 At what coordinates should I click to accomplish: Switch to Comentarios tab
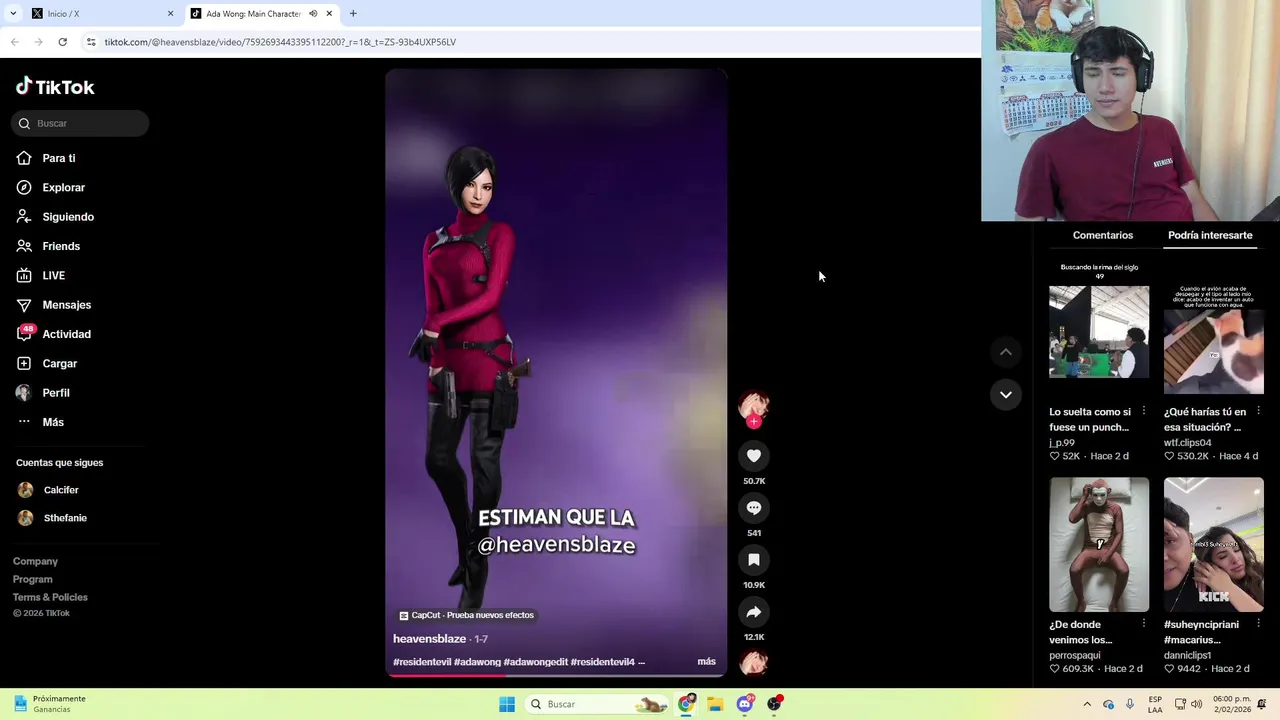(1103, 235)
